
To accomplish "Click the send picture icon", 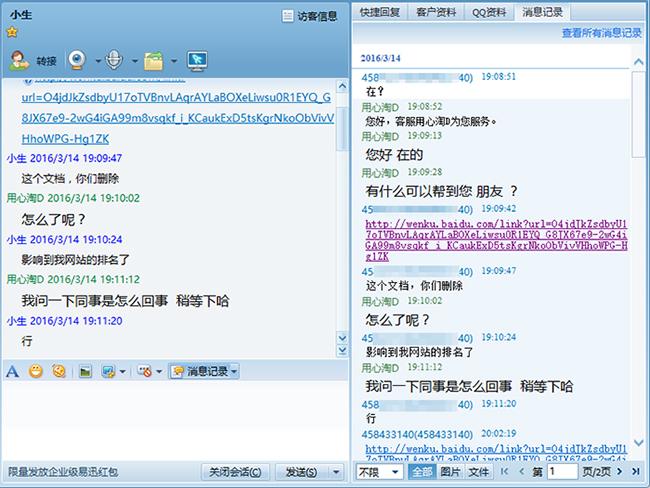I will pyautogui.click(x=85, y=371).
